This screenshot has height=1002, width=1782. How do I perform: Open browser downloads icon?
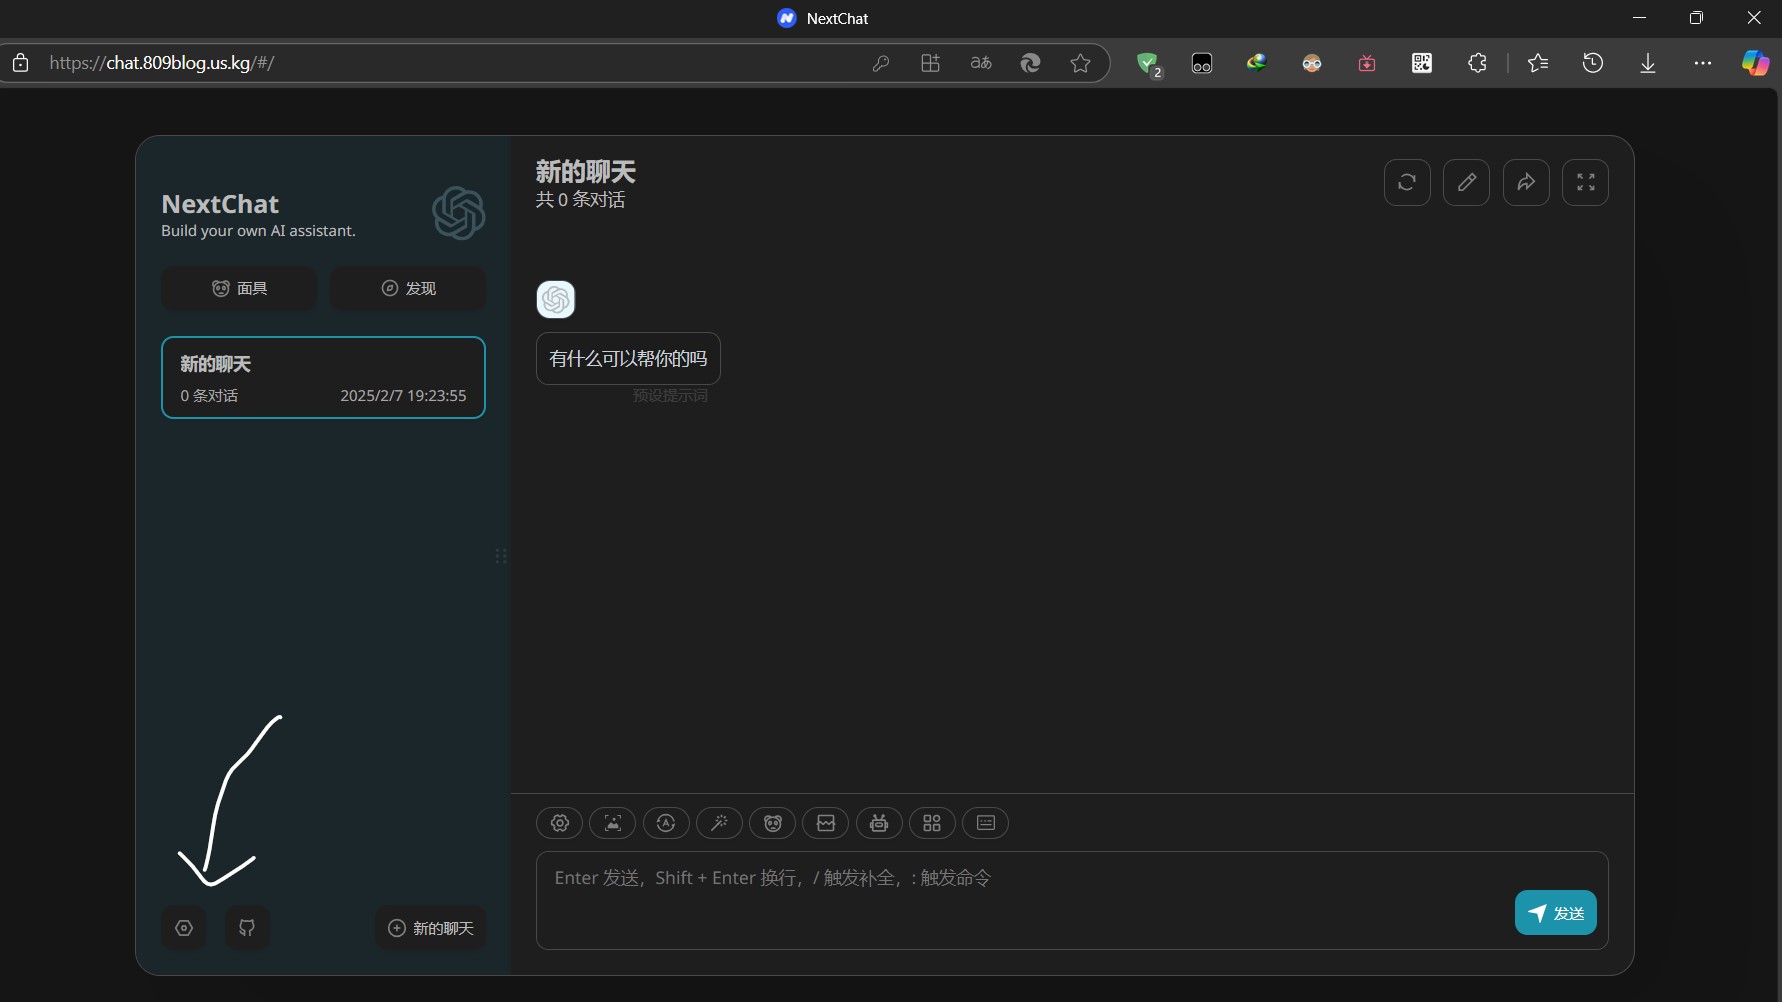(x=1648, y=63)
